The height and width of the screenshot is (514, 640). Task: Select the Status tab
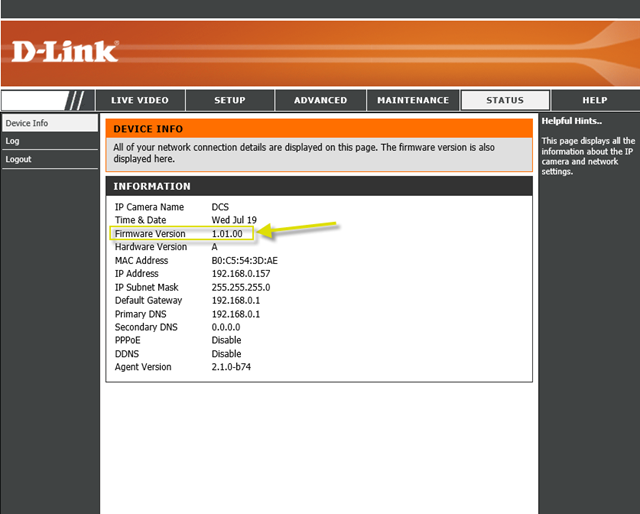[x=505, y=100]
